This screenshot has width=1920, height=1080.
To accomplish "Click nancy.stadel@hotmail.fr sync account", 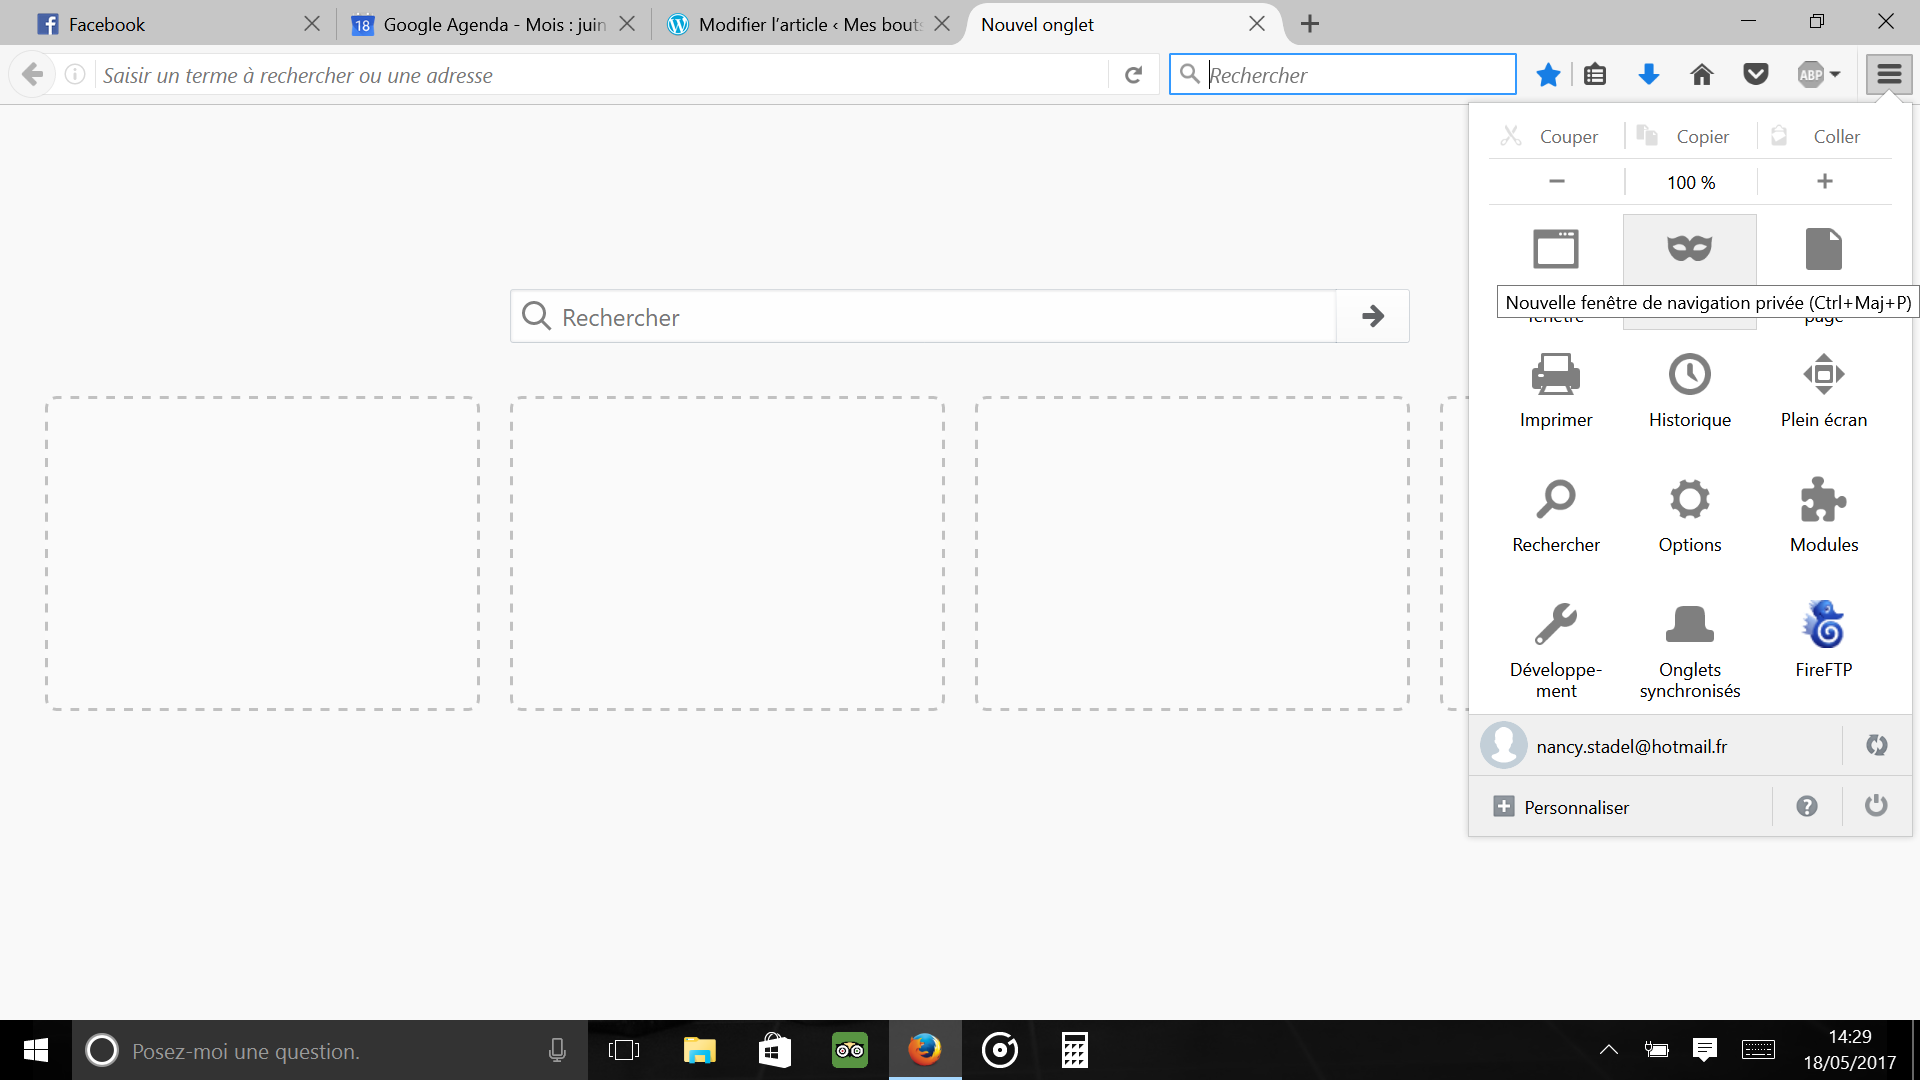I will tap(1630, 746).
